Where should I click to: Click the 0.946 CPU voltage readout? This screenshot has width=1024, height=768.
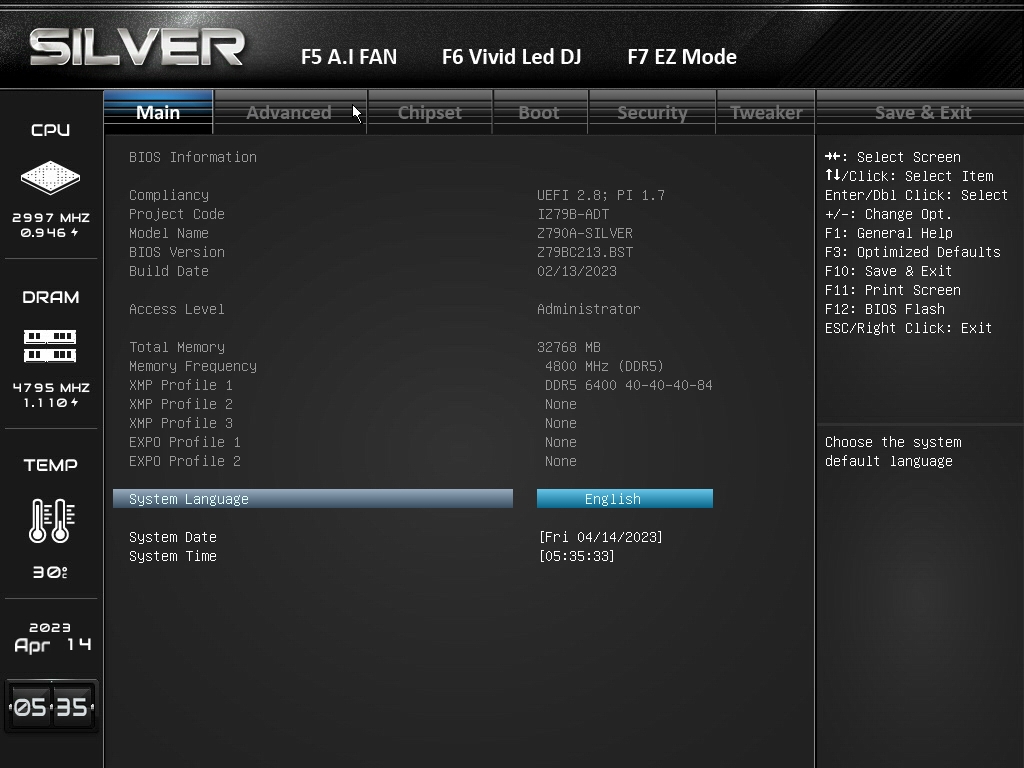pyautogui.click(x=49, y=232)
